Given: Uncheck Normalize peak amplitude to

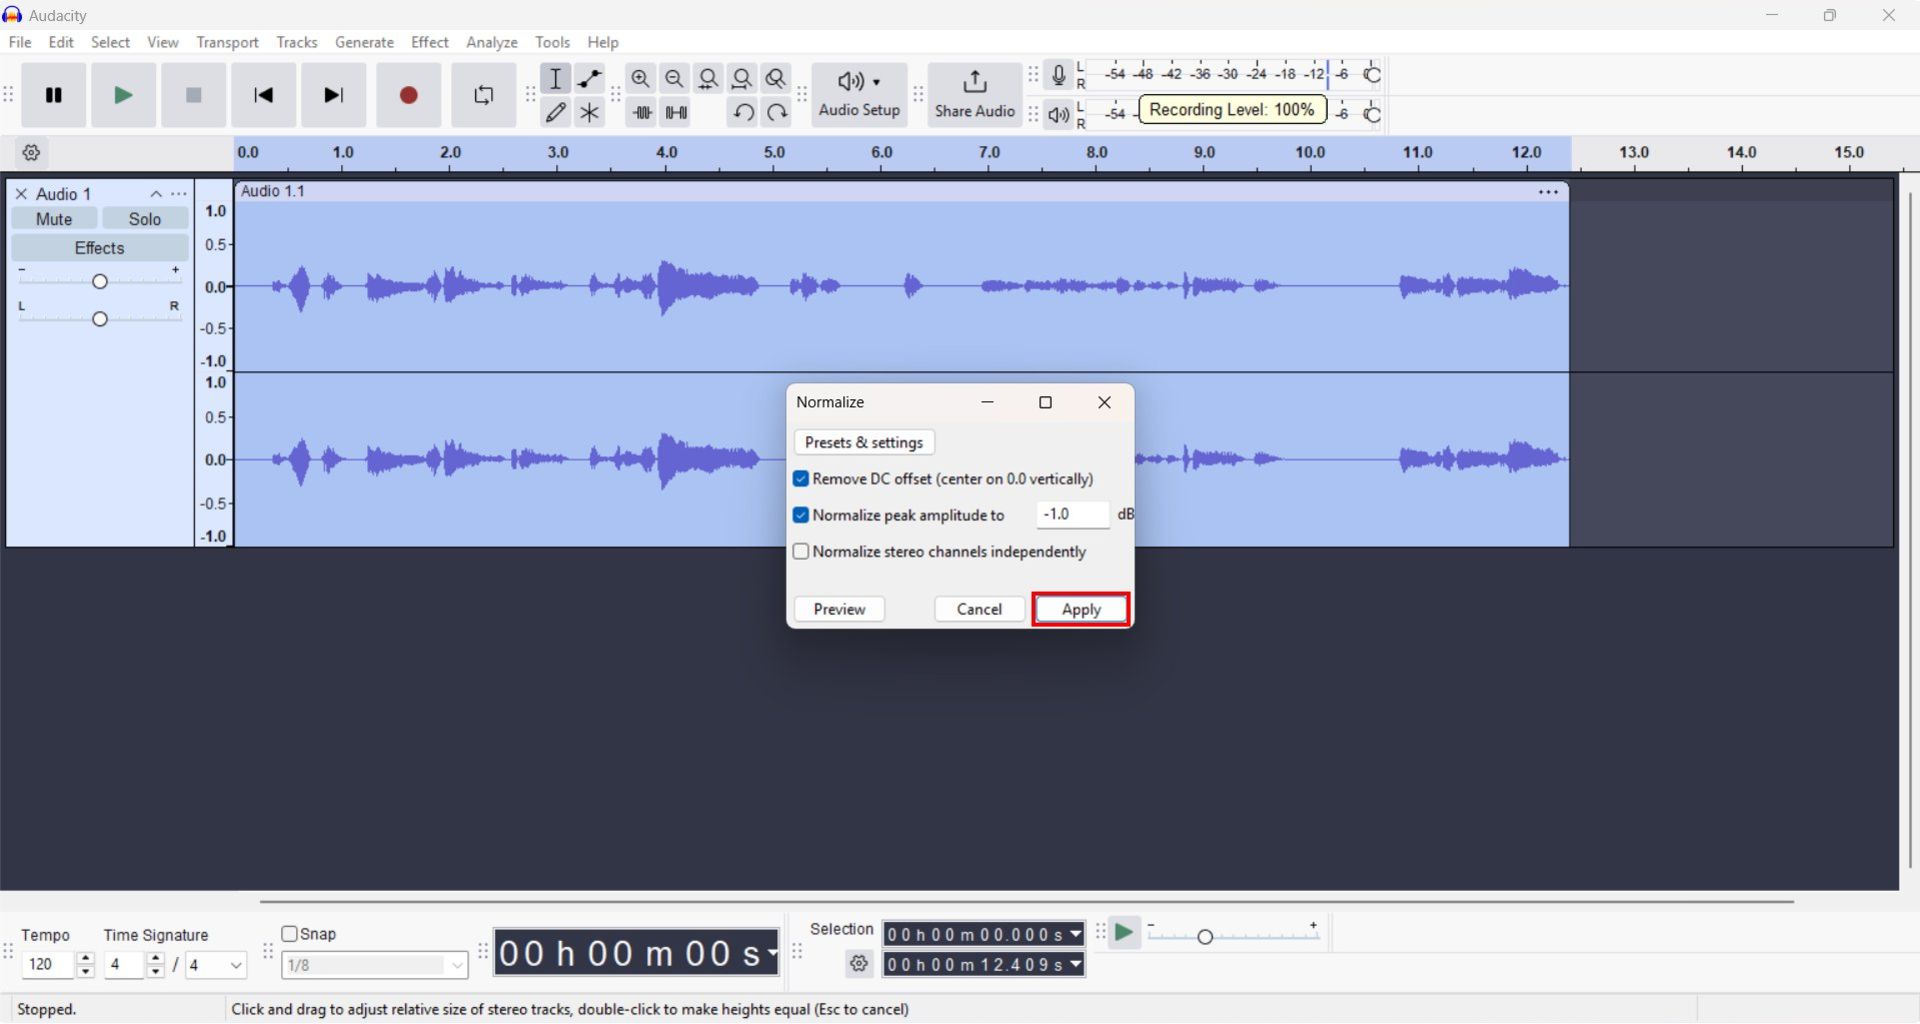Looking at the screenshot, I should [x=801, y=515].
